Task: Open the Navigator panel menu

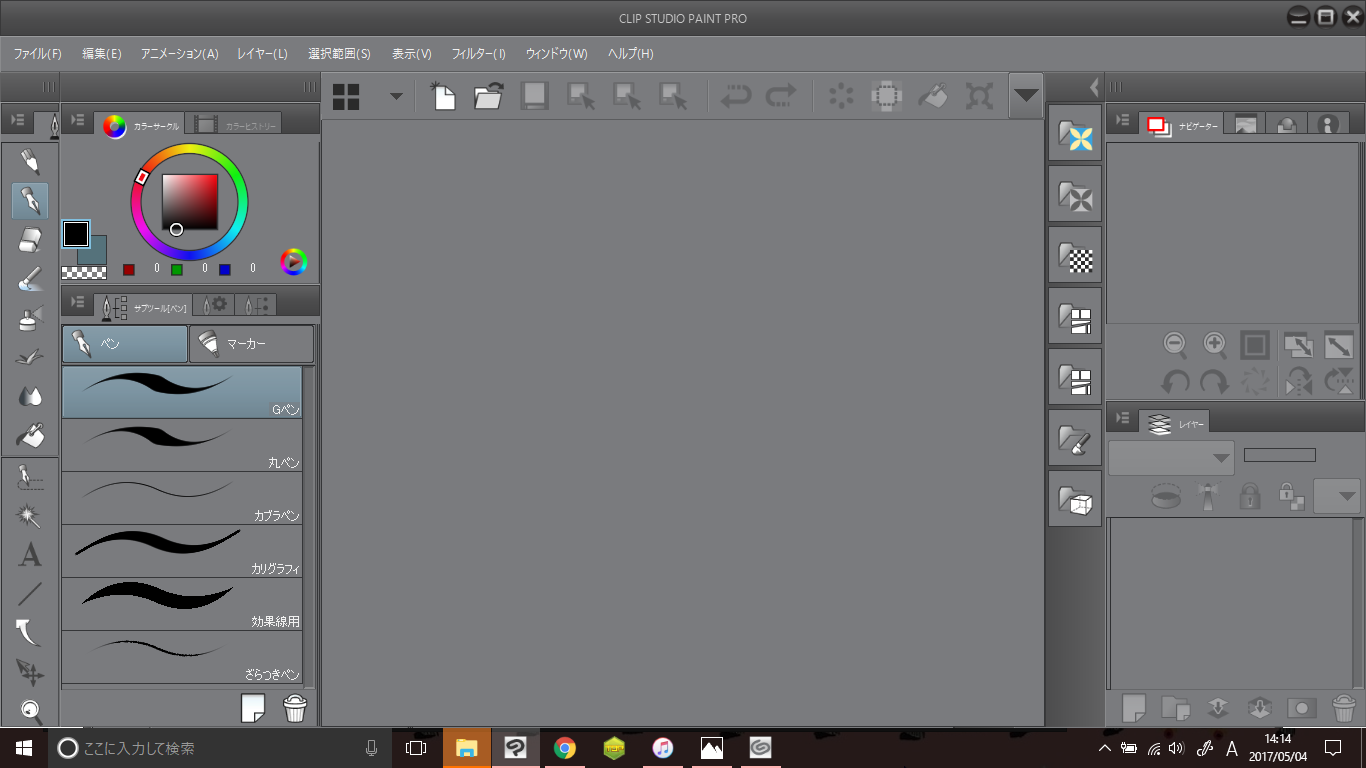Action: click(x=1122, y=121)
